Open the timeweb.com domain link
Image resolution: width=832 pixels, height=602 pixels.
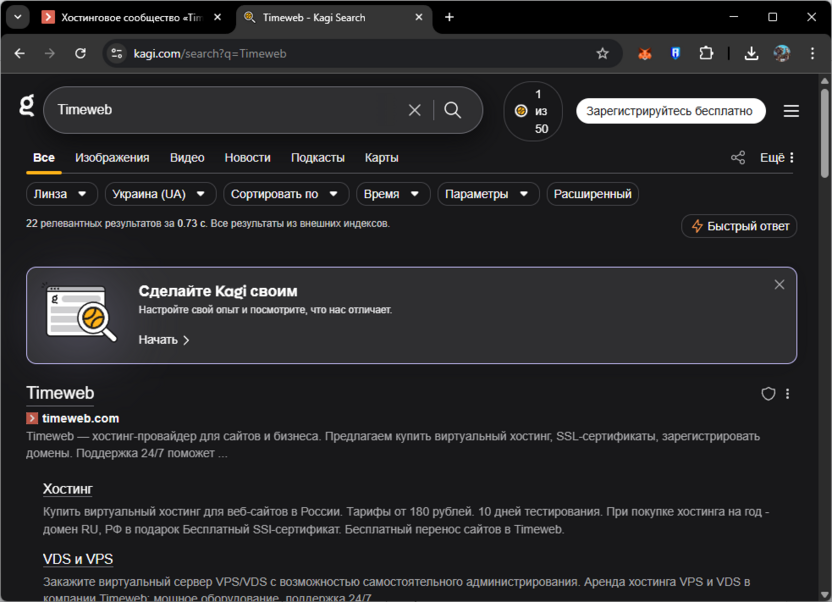(x=80, y=418)
